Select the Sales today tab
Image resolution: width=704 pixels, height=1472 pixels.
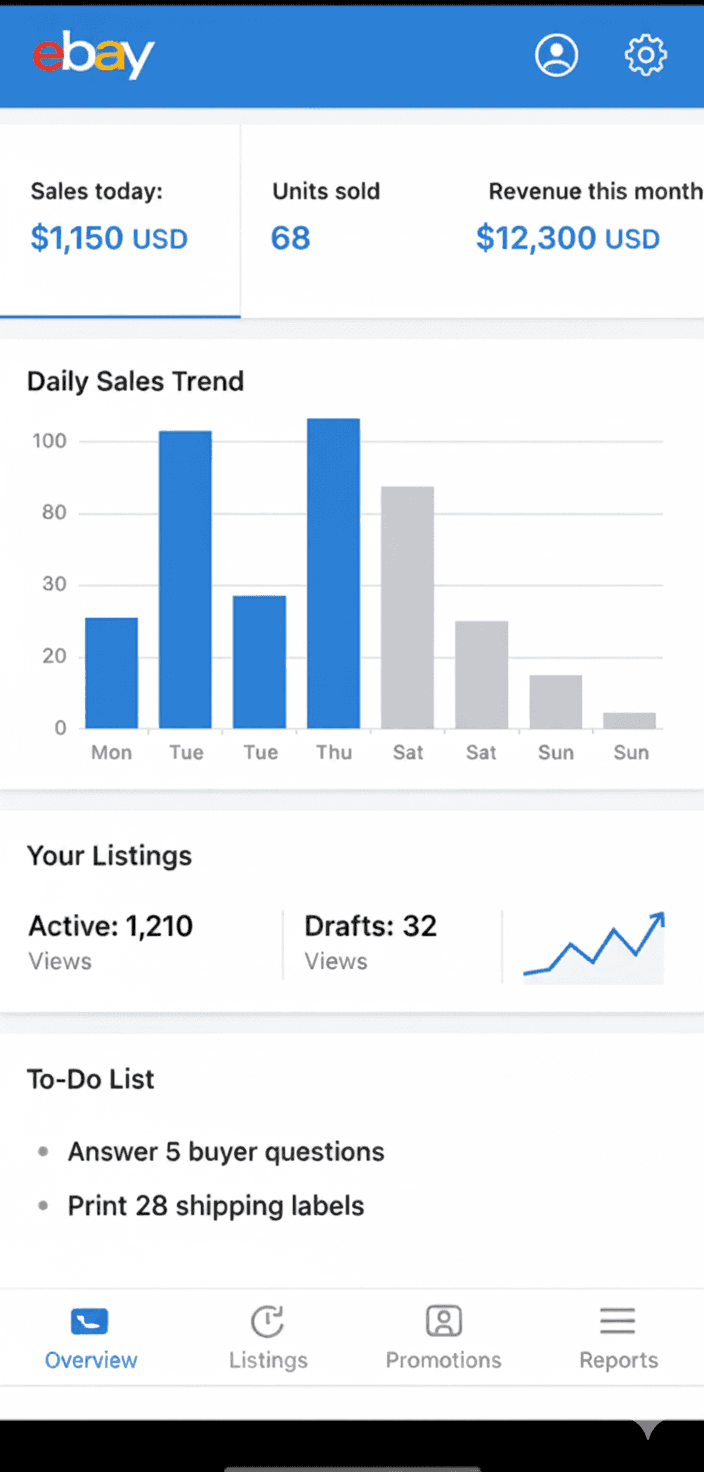[110, 217]
